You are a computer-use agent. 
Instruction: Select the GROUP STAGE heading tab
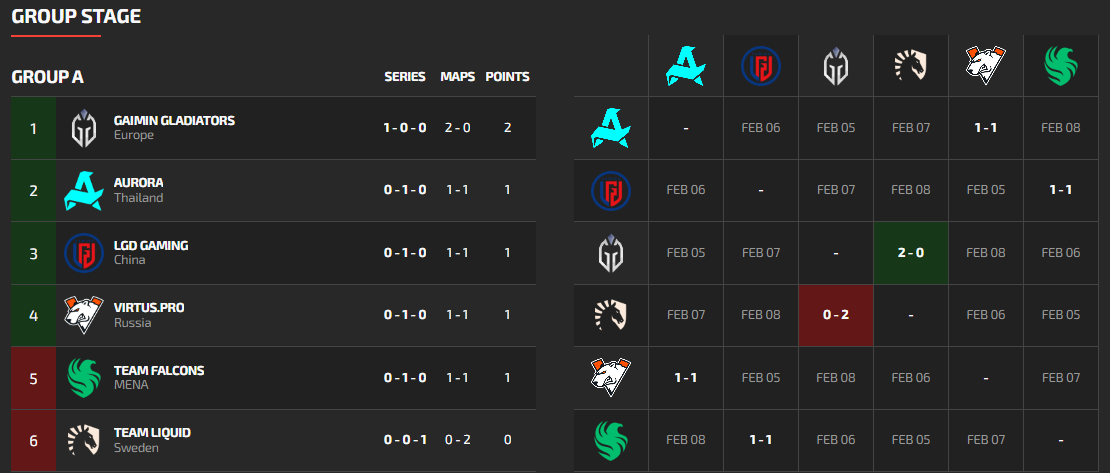(76, 16)
